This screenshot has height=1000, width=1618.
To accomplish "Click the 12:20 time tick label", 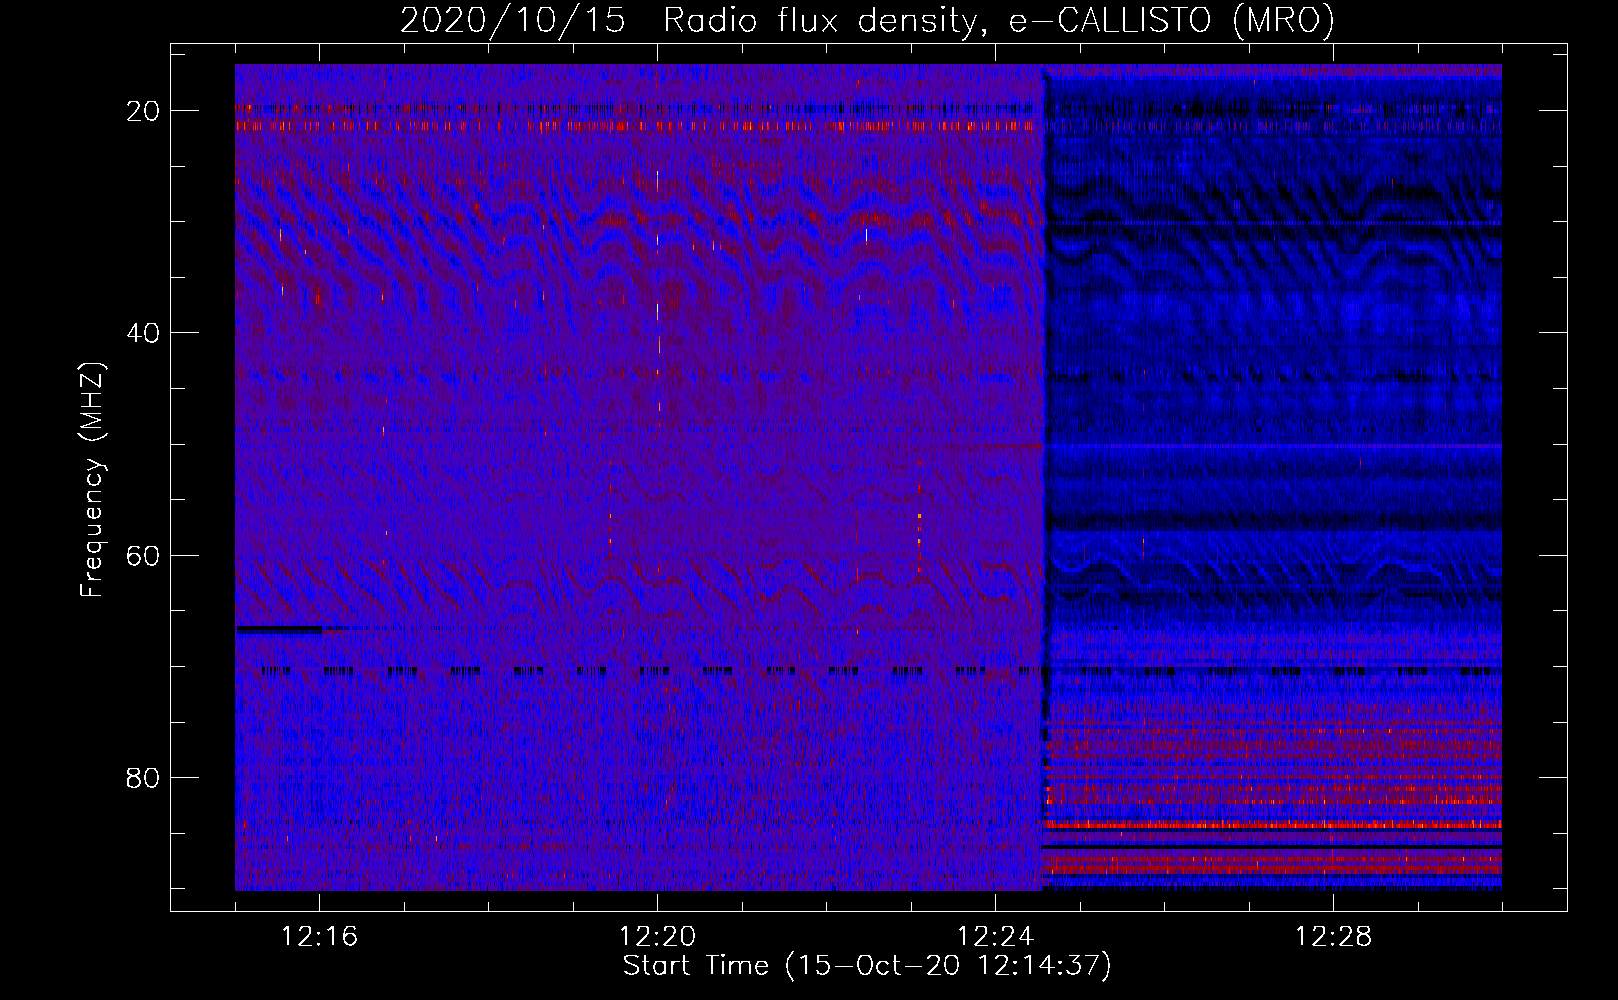I will pos(657,937).
